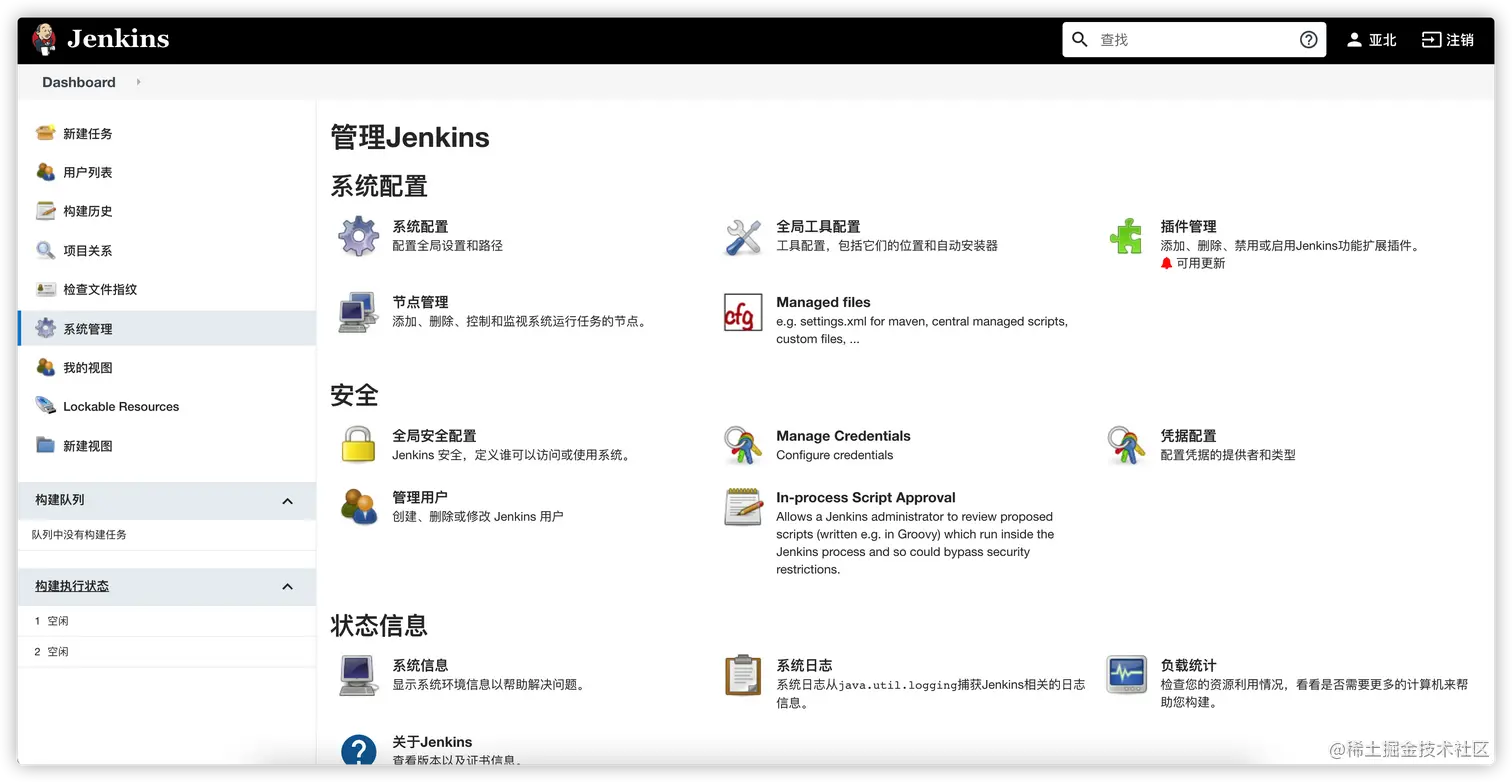Open the Manage Credentials link

(843, 436)
